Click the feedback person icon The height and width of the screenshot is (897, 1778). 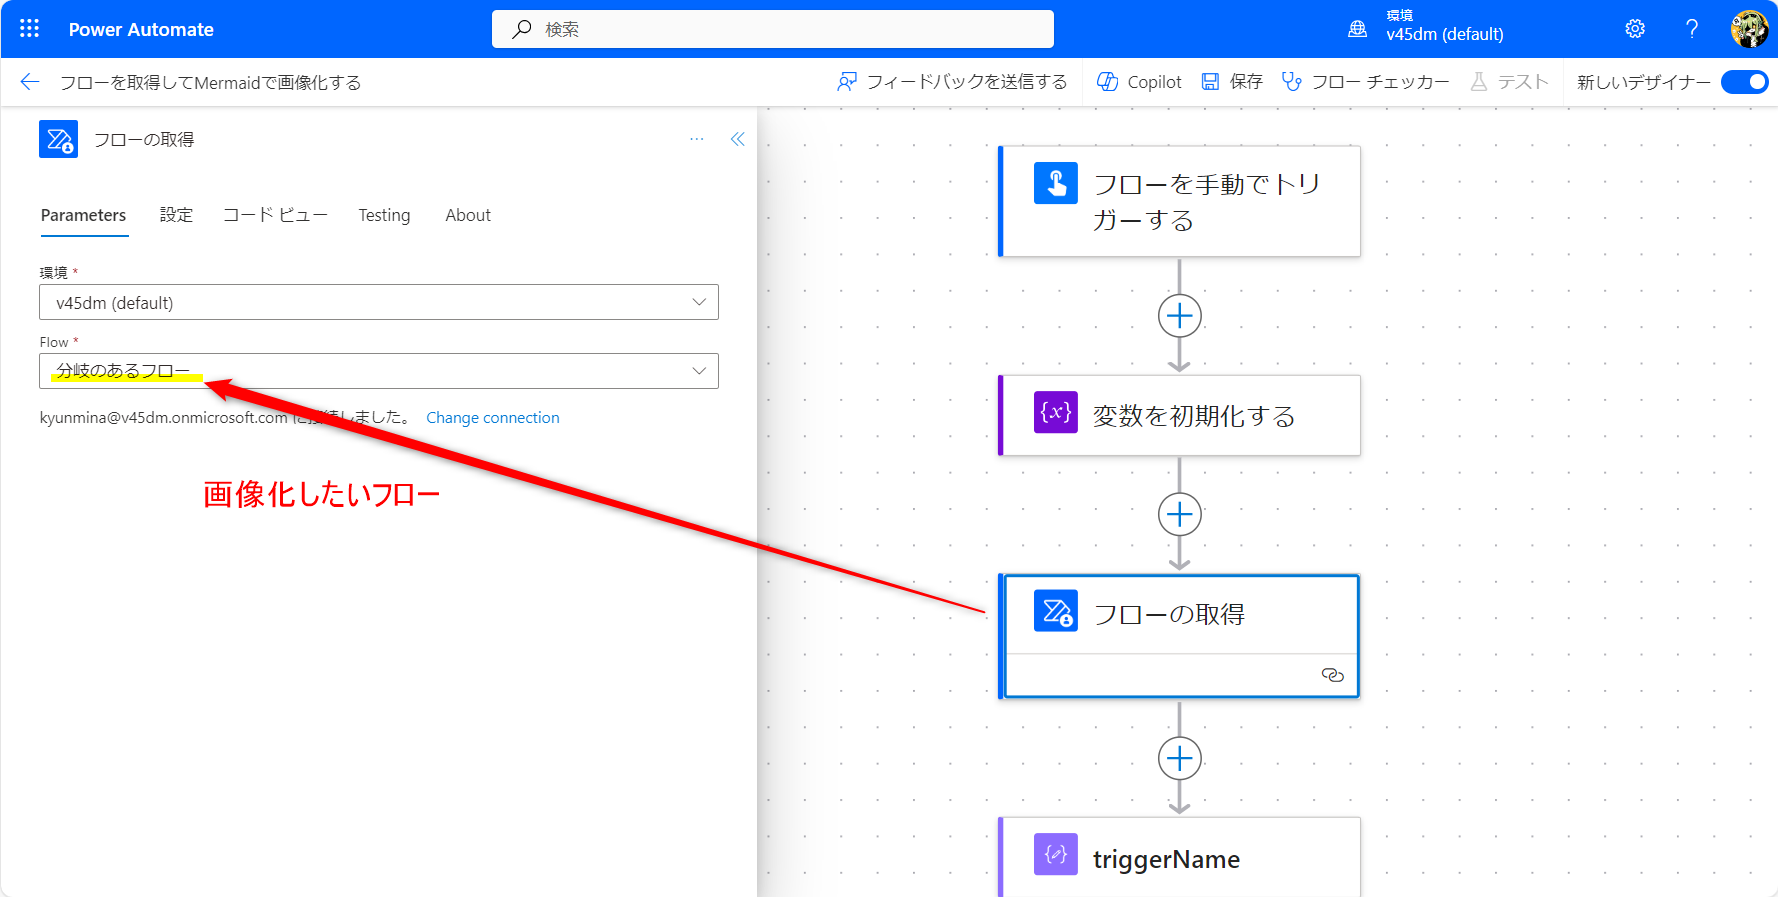tap(847, 82)
